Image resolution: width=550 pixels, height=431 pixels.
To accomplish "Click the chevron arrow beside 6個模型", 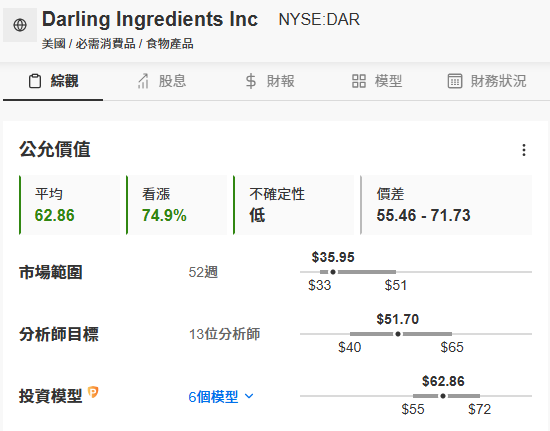I will [x=249, y=396].
